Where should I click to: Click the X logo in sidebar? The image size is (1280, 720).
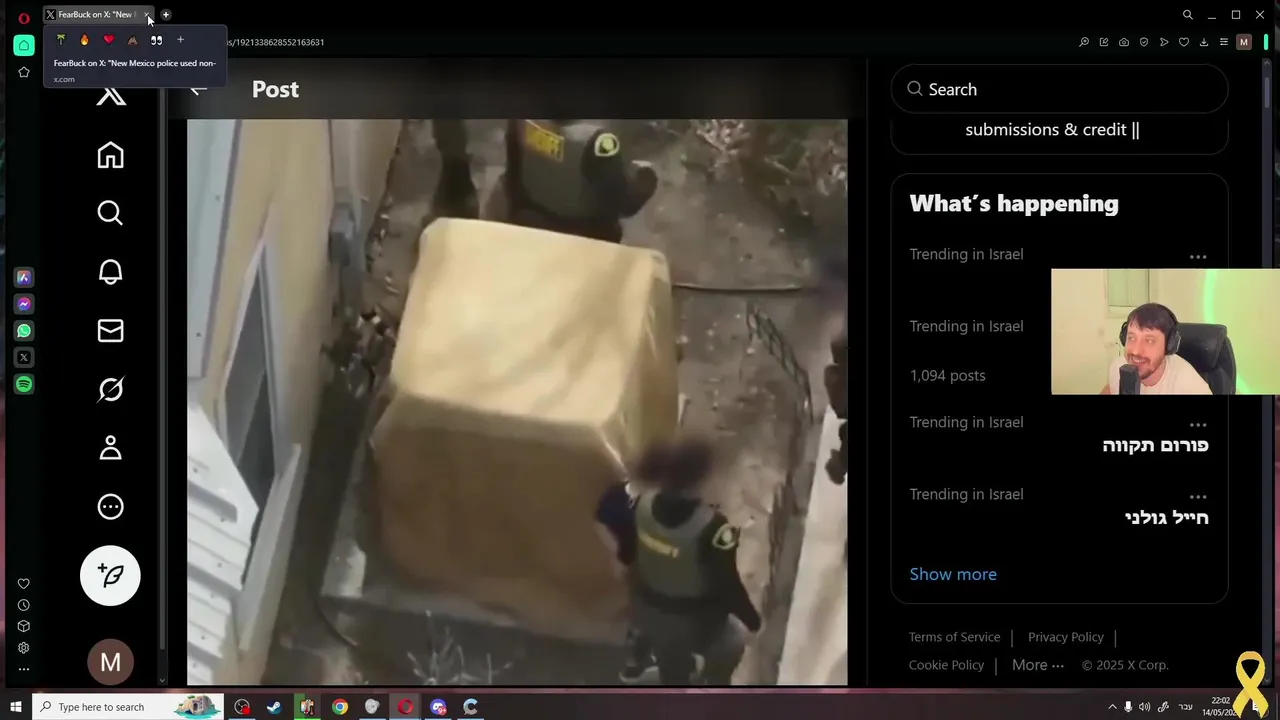pos(110,96)
